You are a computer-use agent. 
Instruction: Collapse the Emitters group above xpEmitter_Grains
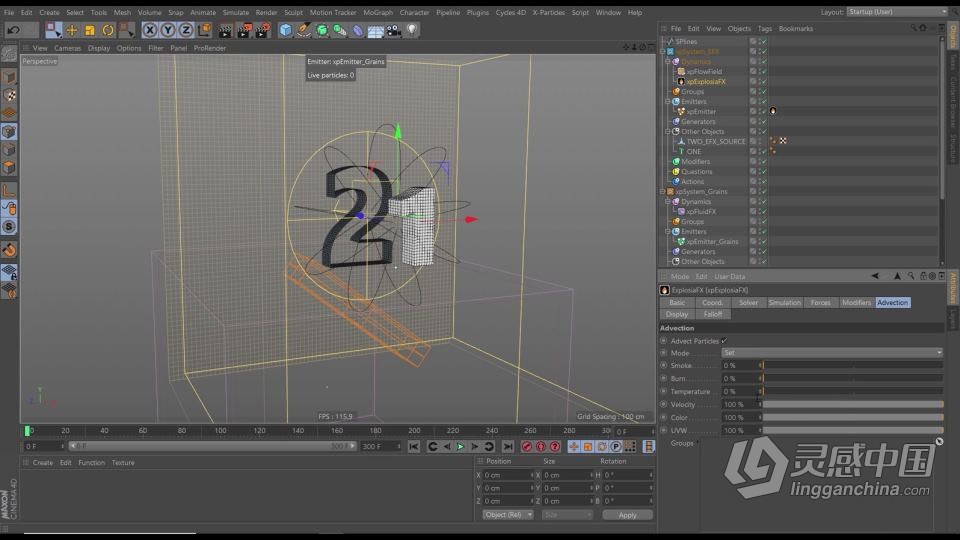pyautogui.click(x=668, y=231)
